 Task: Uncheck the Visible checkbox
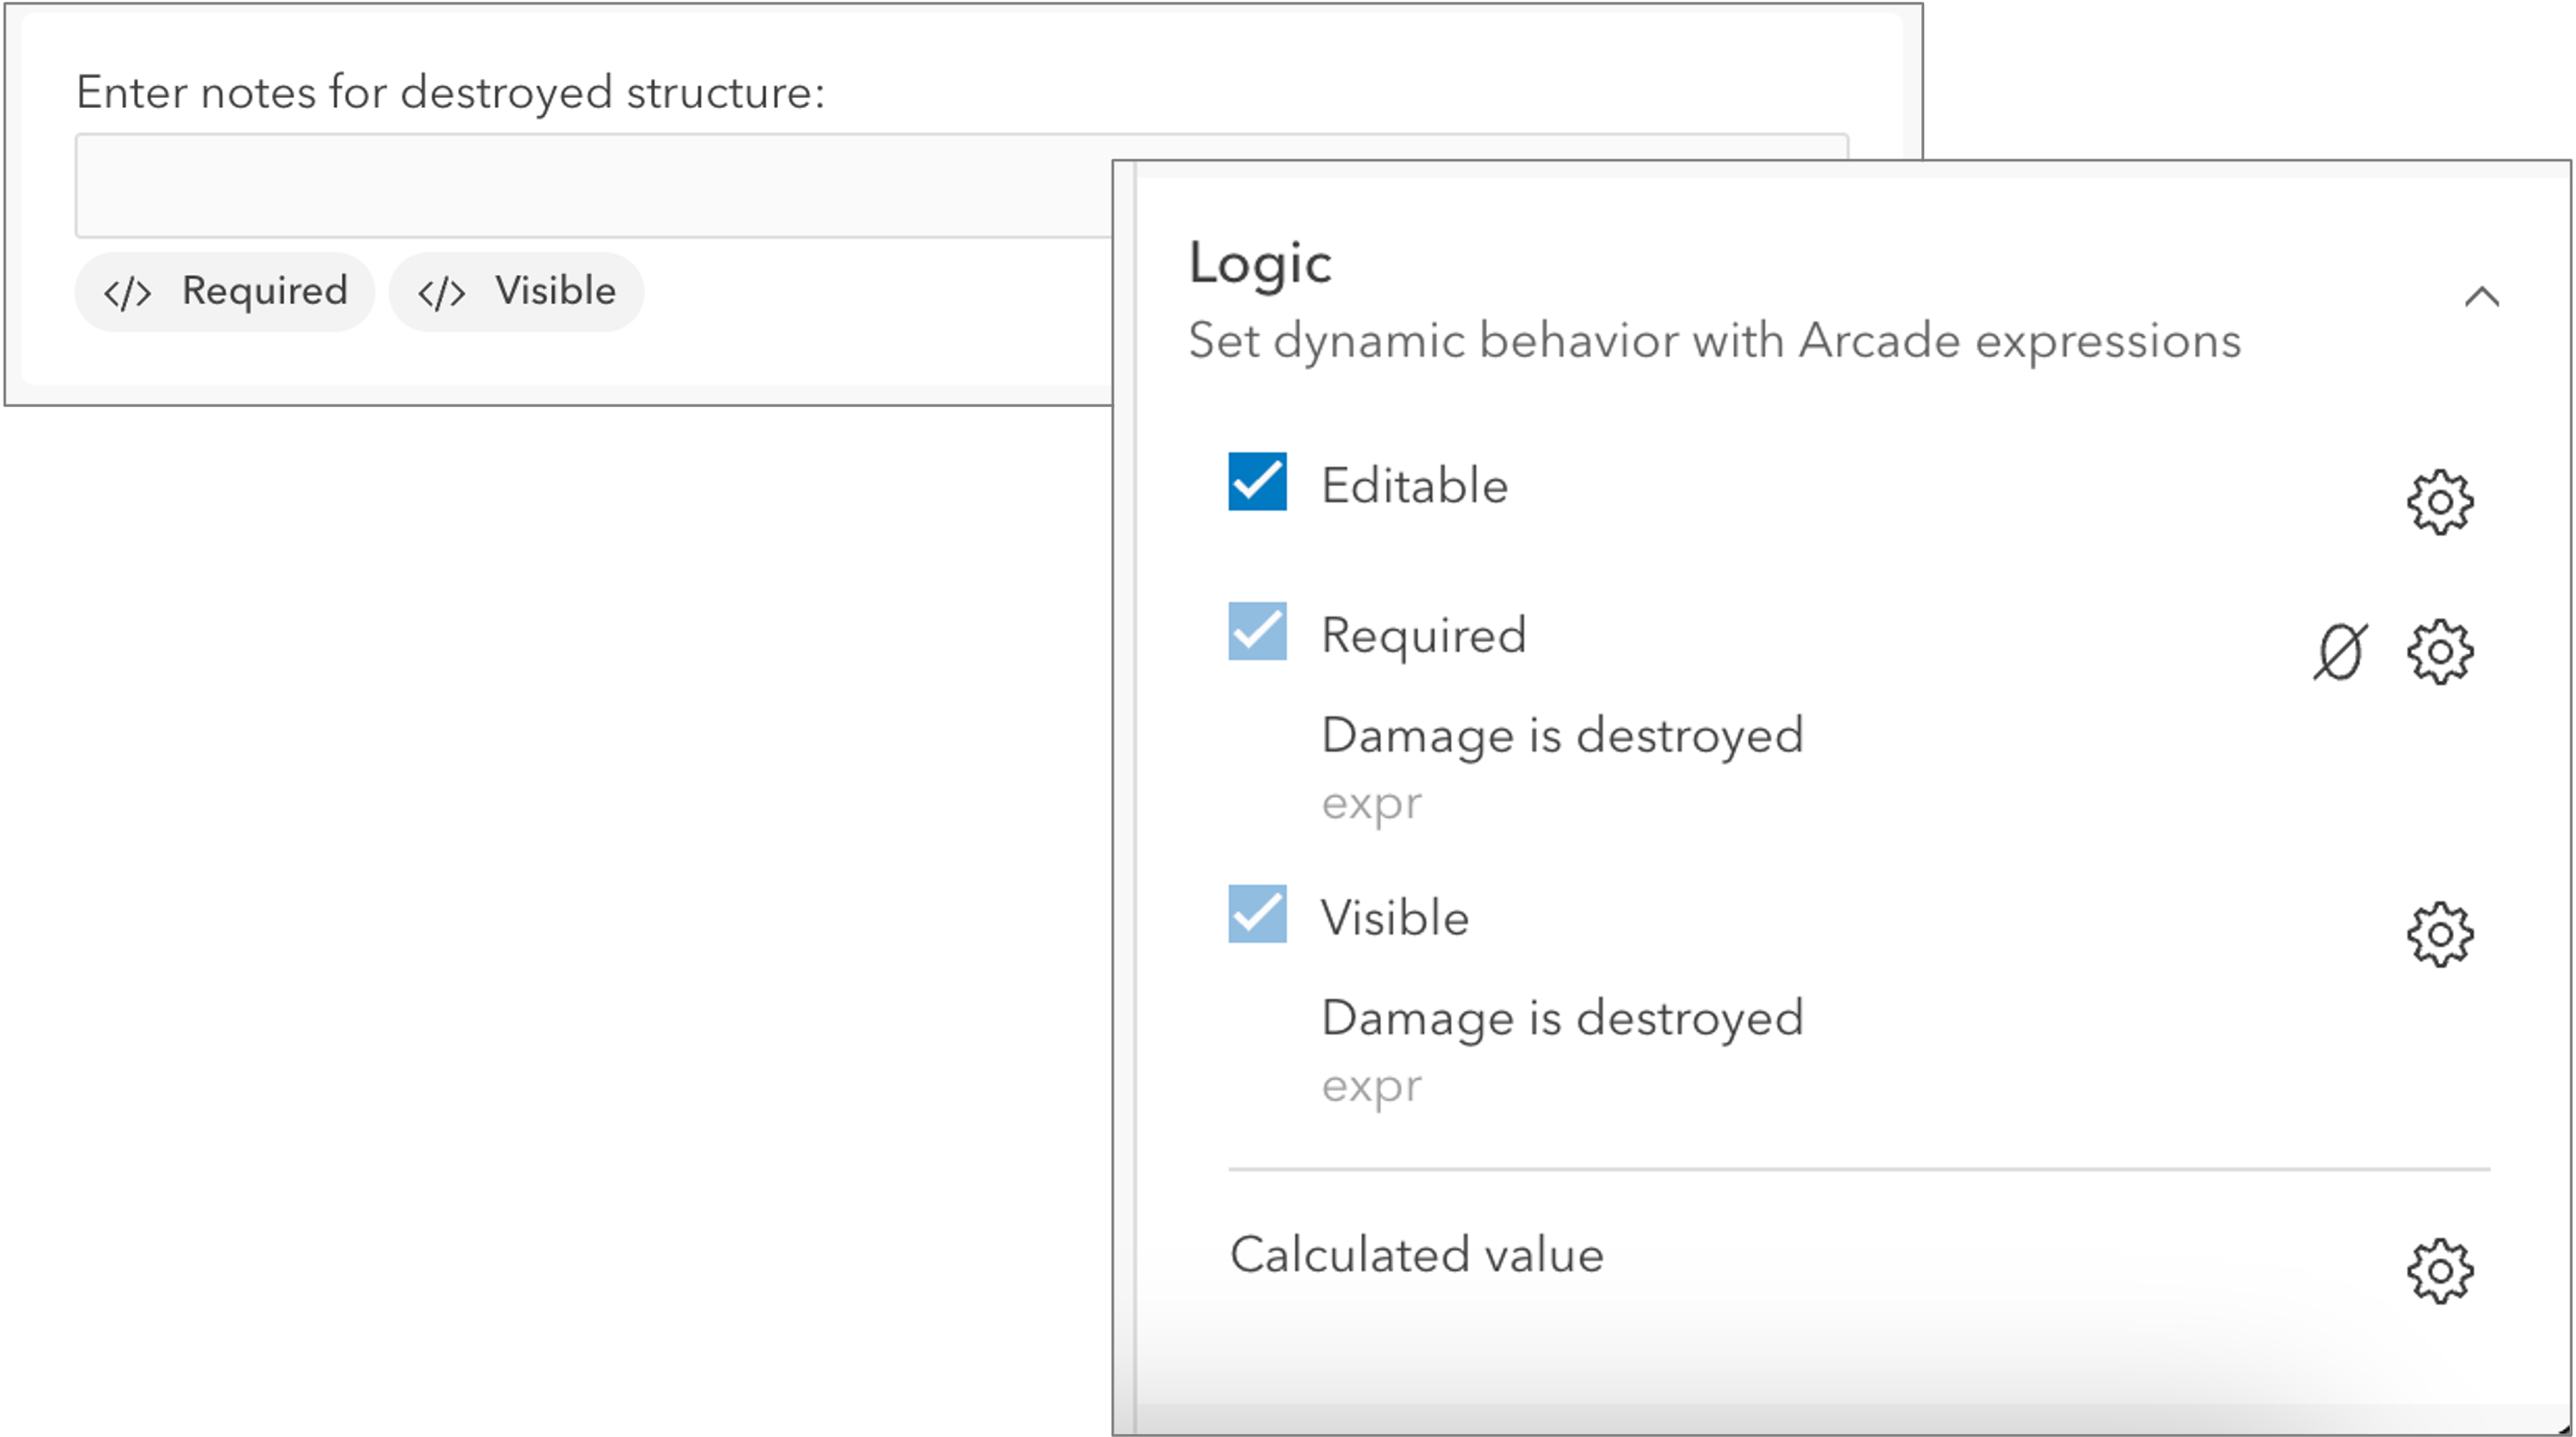[1260, 917]
